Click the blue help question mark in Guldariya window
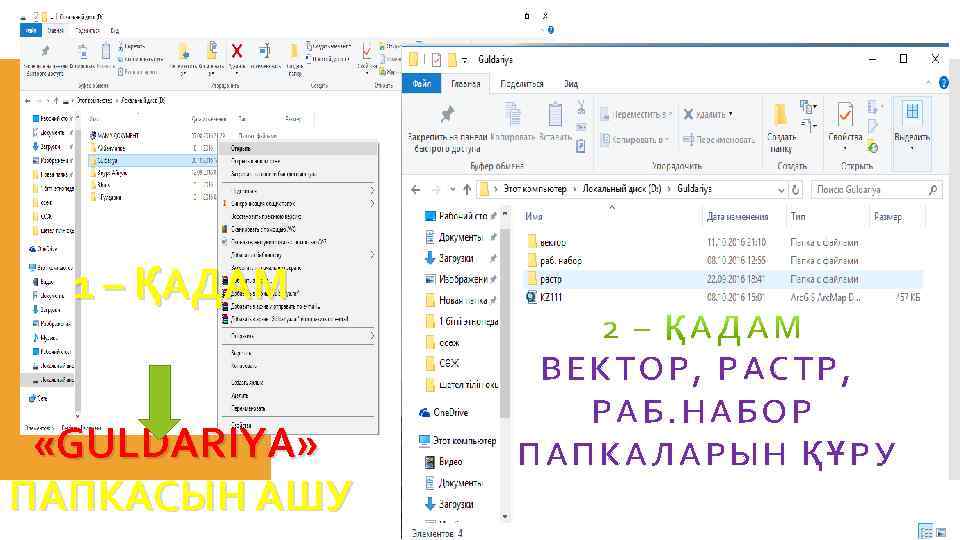The width and height of the screenshot is (960, 540). pos(943,83)
